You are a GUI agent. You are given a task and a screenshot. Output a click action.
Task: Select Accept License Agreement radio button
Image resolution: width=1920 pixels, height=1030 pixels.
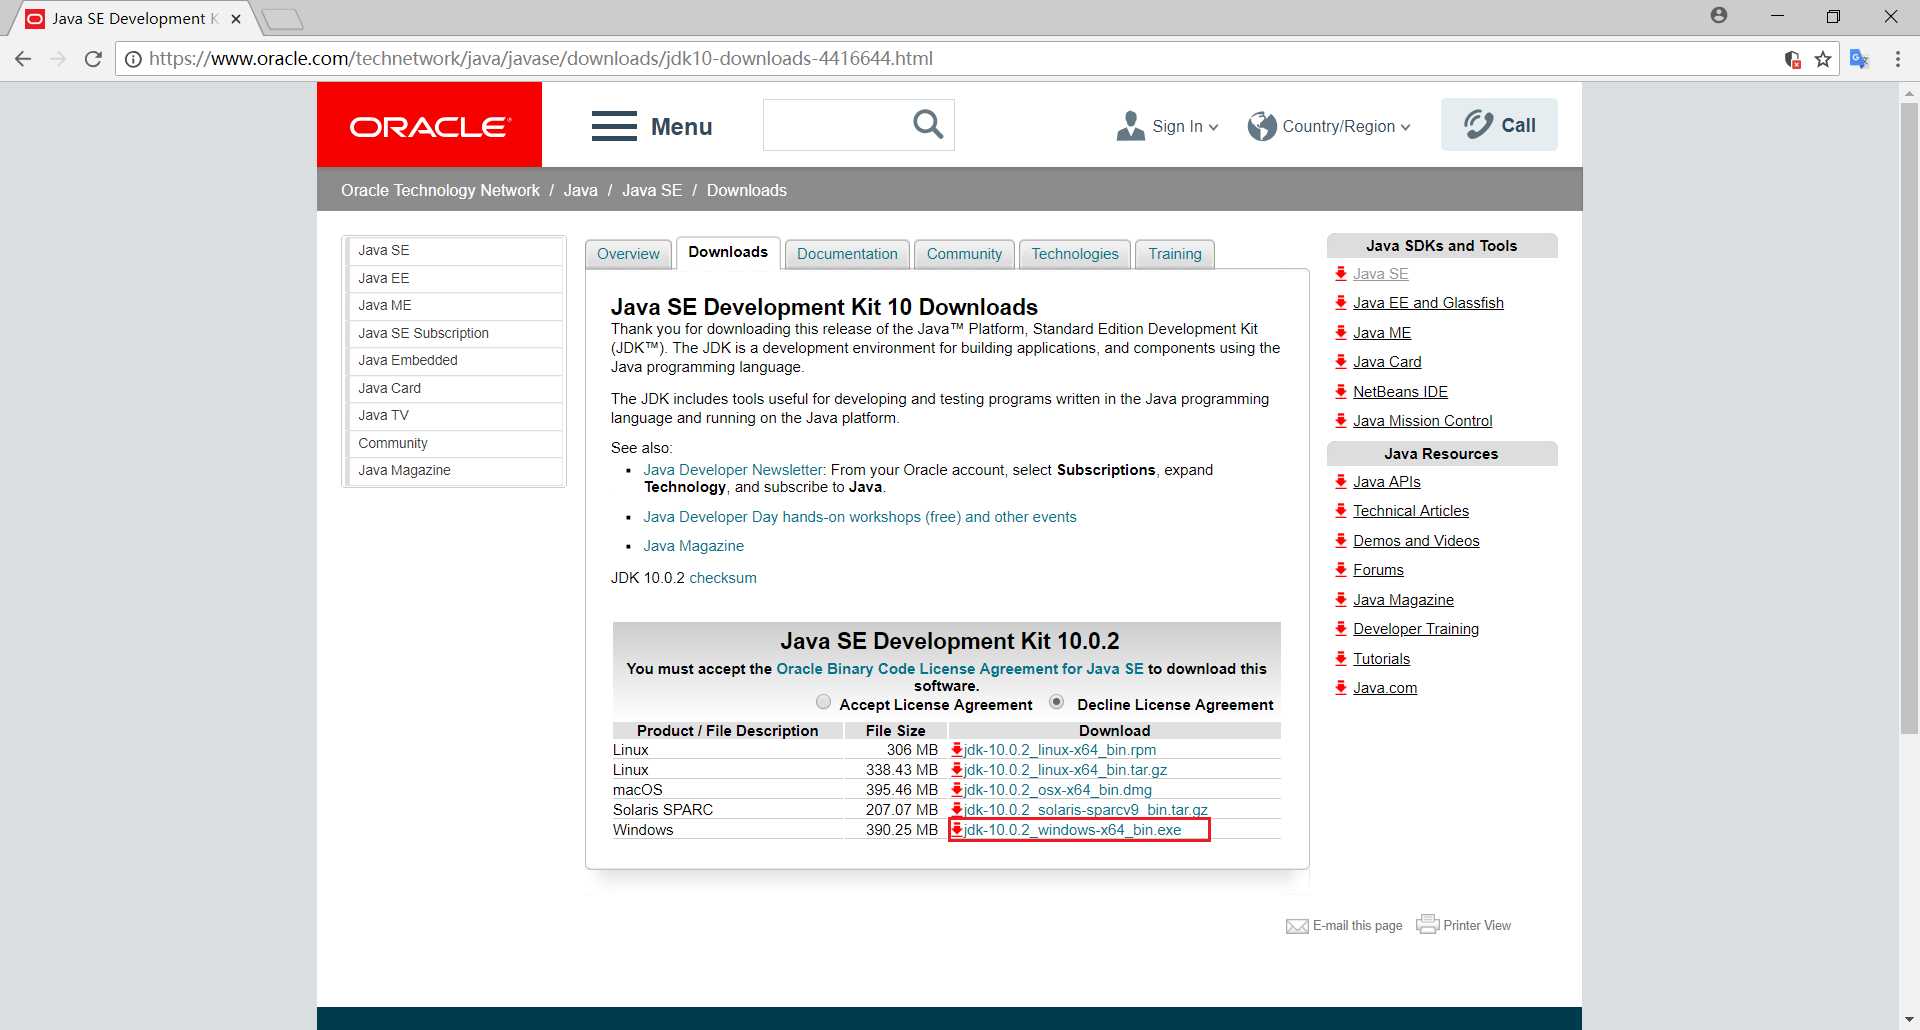click(823, 702)
